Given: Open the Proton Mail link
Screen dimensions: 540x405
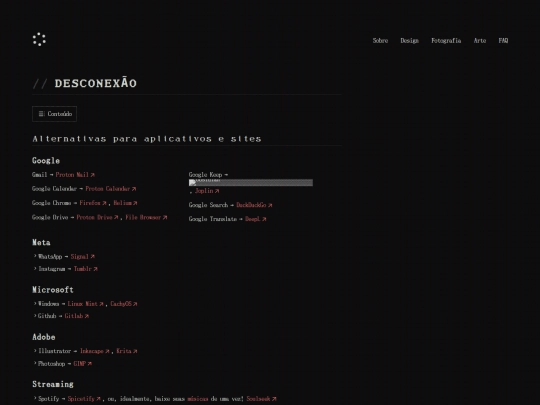Looking at the screenshot, I should point(75,175).
